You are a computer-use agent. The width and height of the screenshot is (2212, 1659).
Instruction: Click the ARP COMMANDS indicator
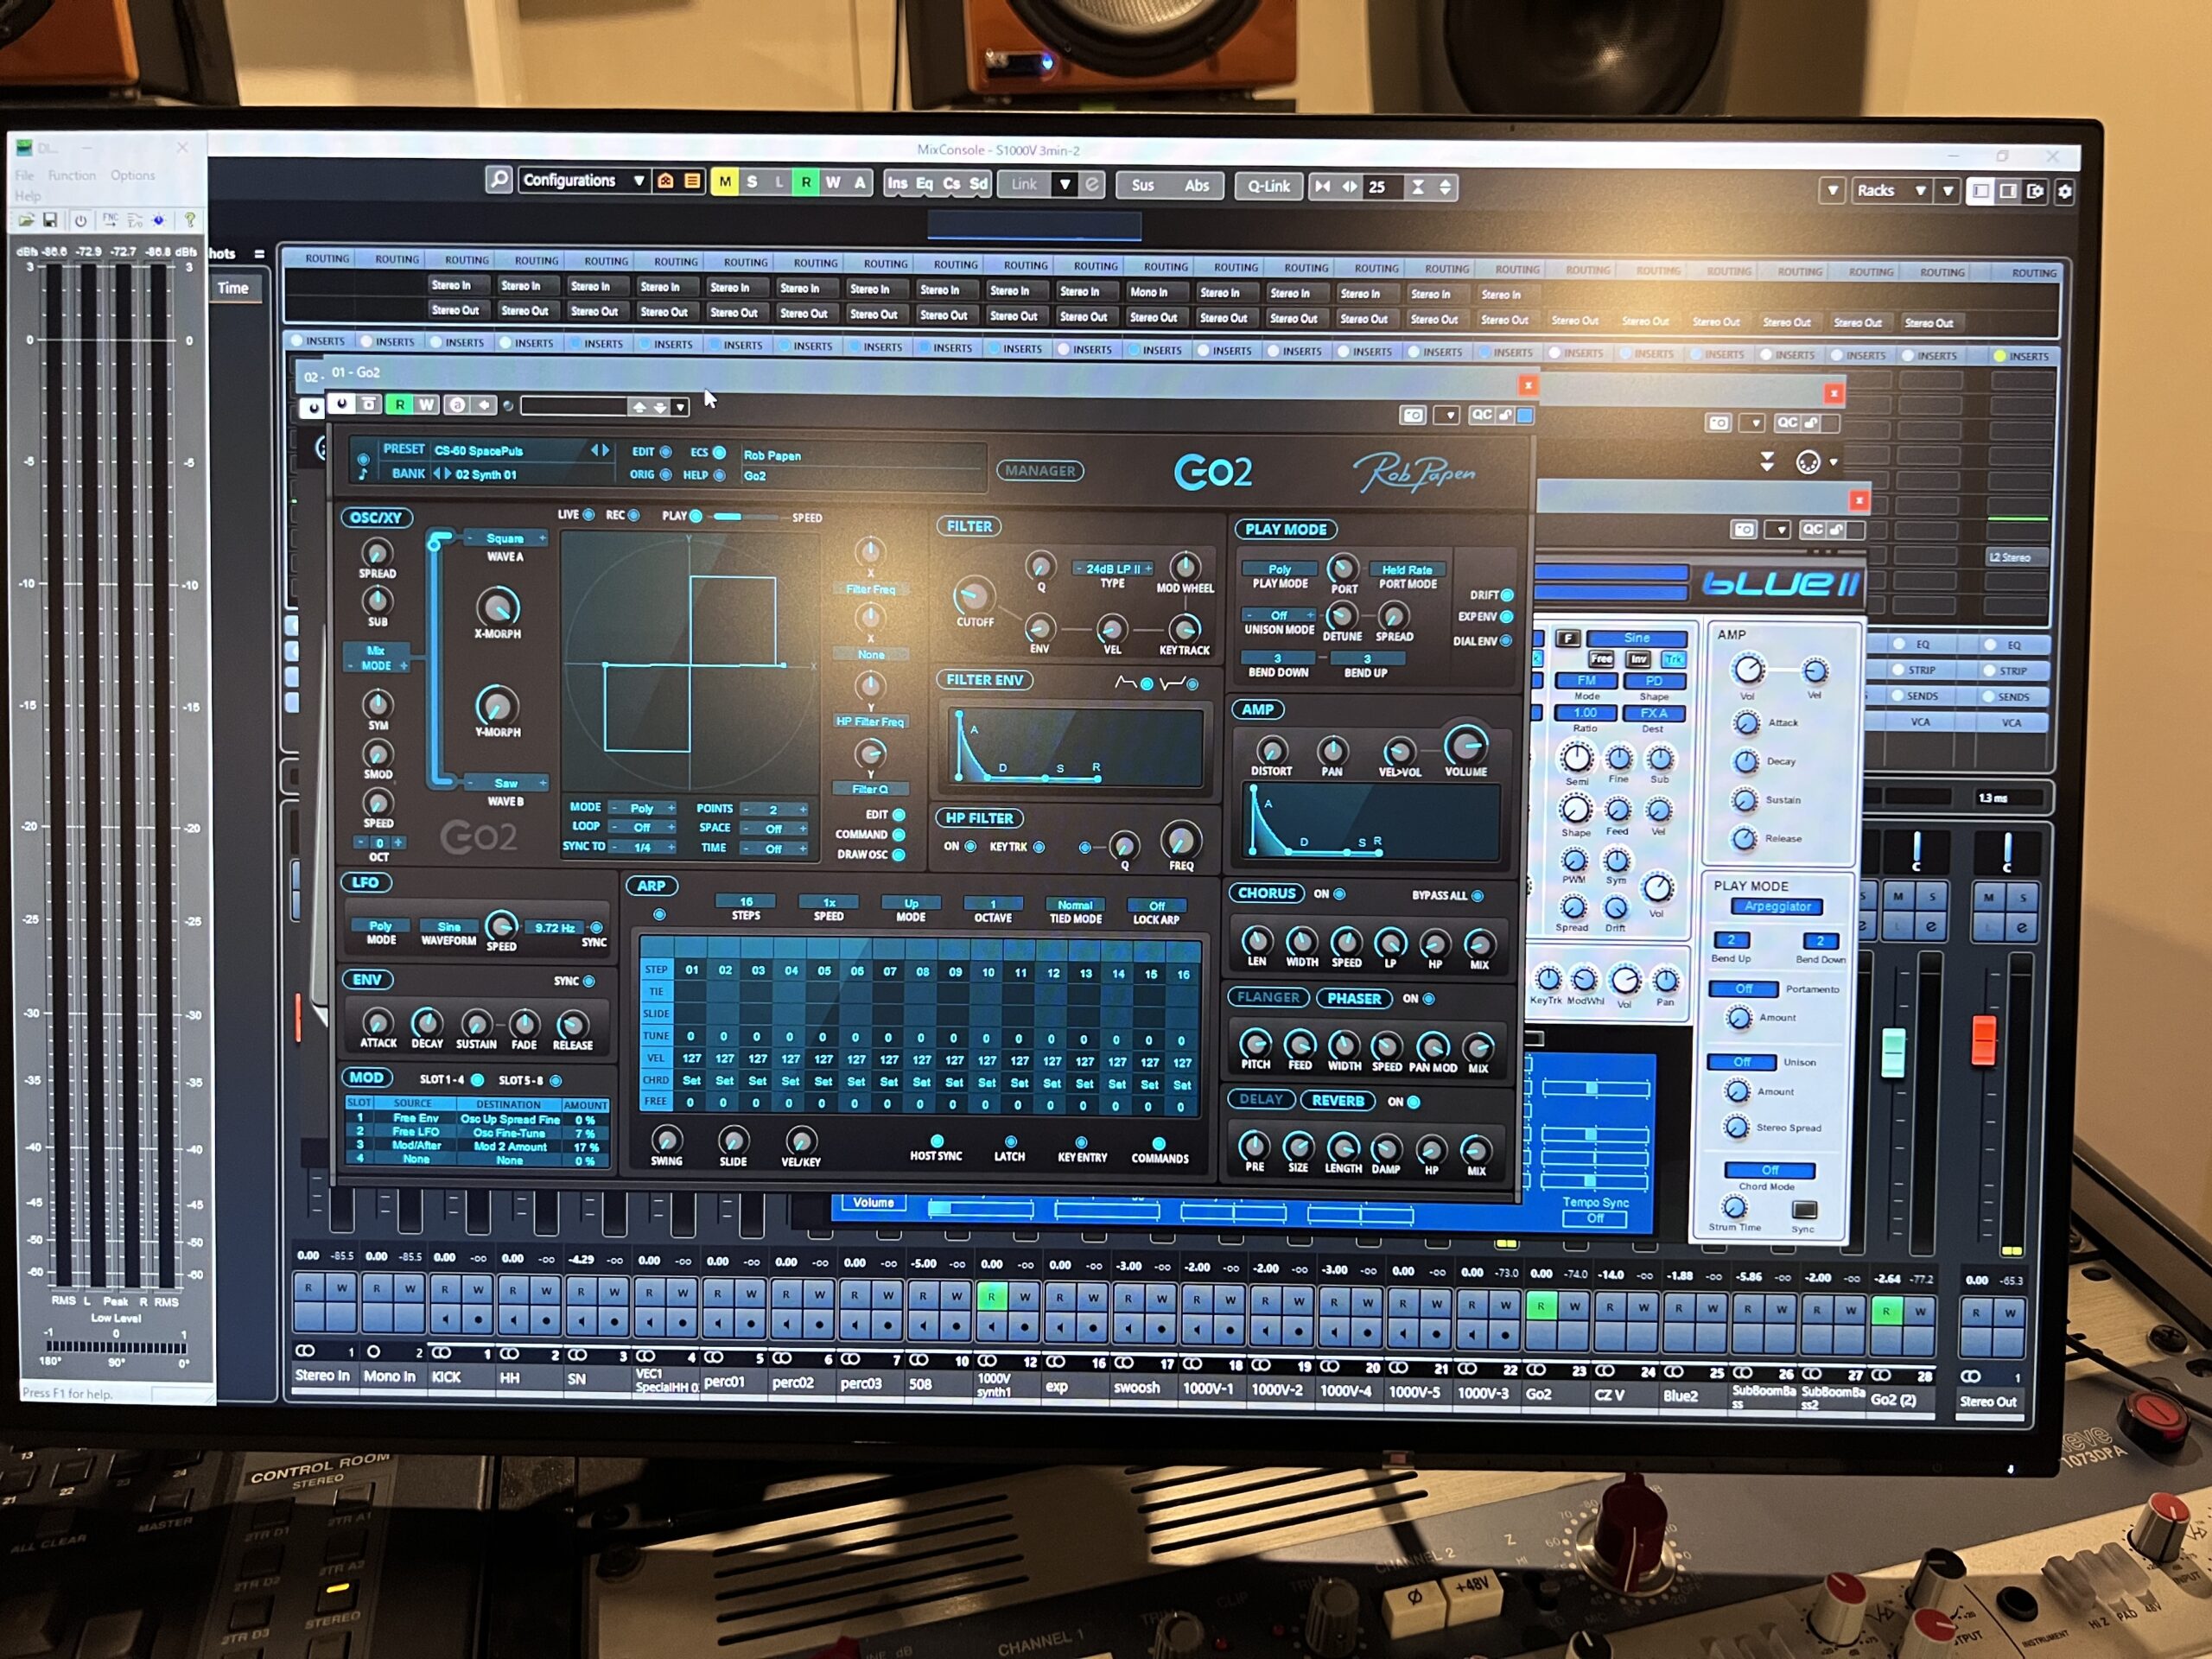[x=1158, y=1143]
